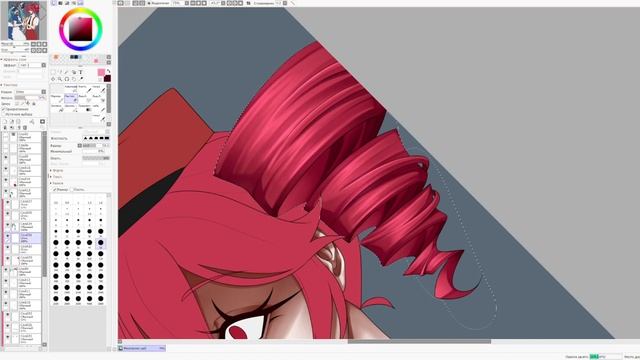Switch to the open document tab

142,348
